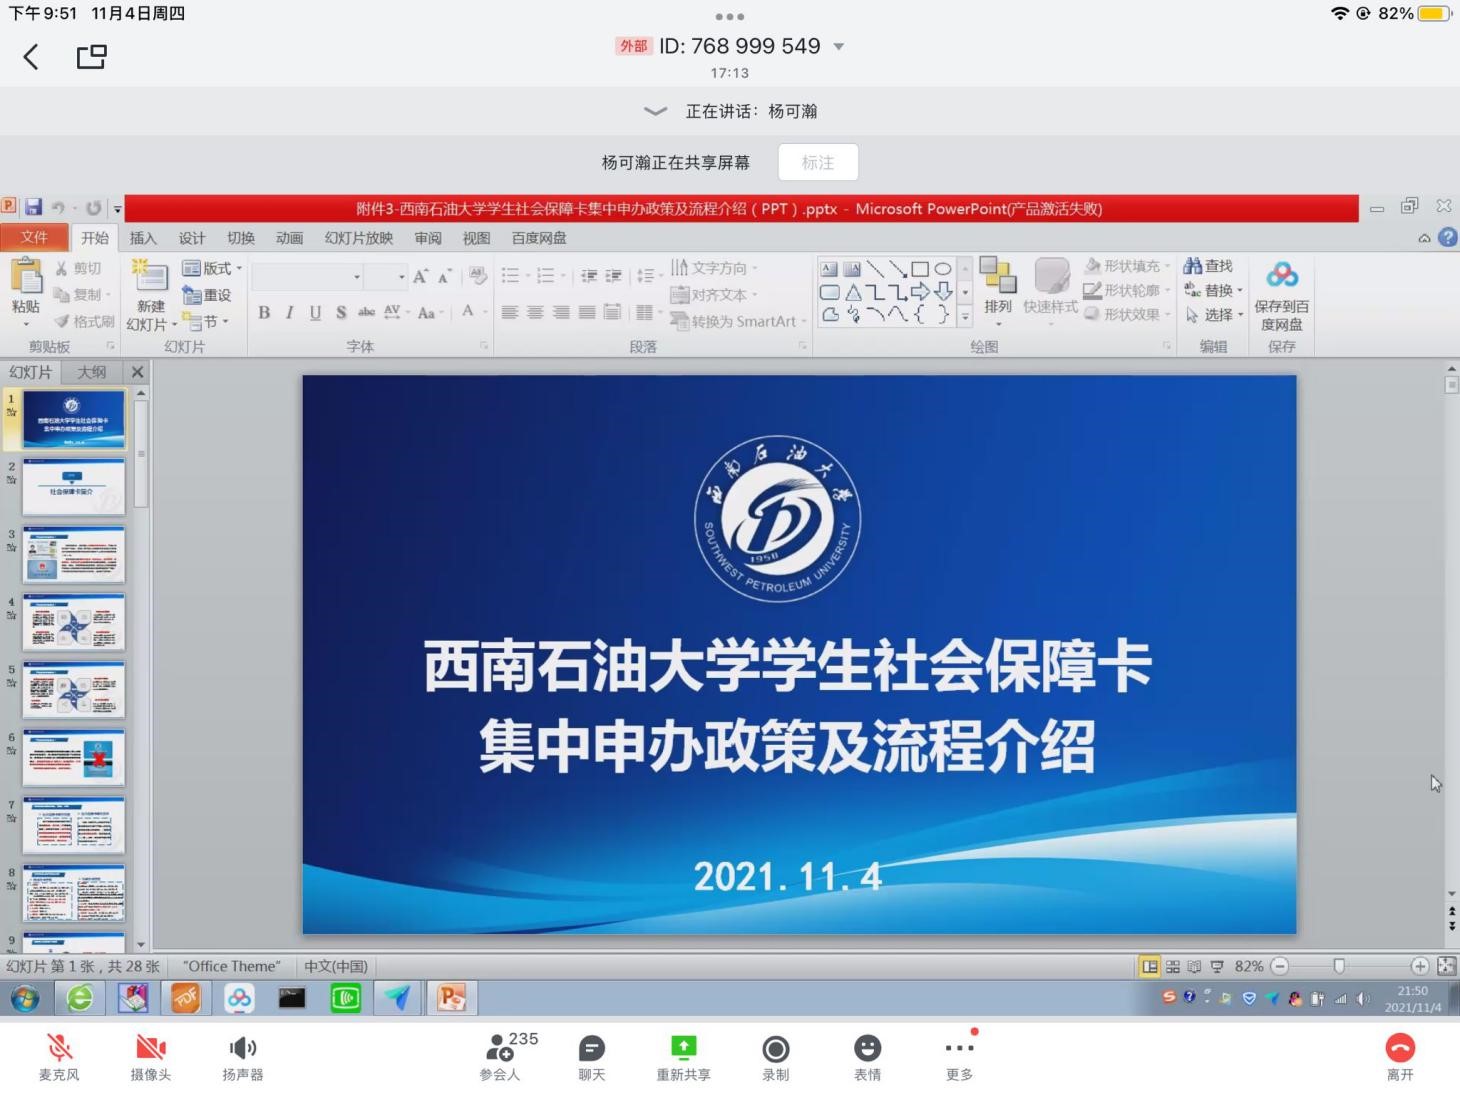Switch to the 设计 Design ribbon tab

[192, 238]
